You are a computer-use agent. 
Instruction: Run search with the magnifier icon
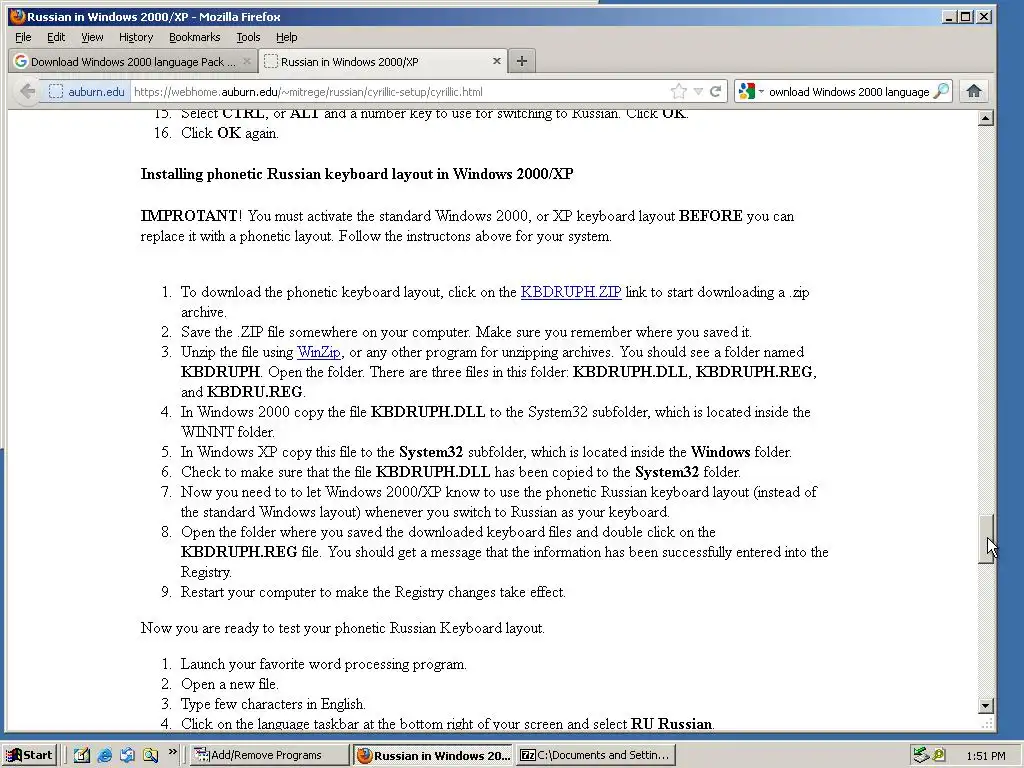click(x=941, y=91)
